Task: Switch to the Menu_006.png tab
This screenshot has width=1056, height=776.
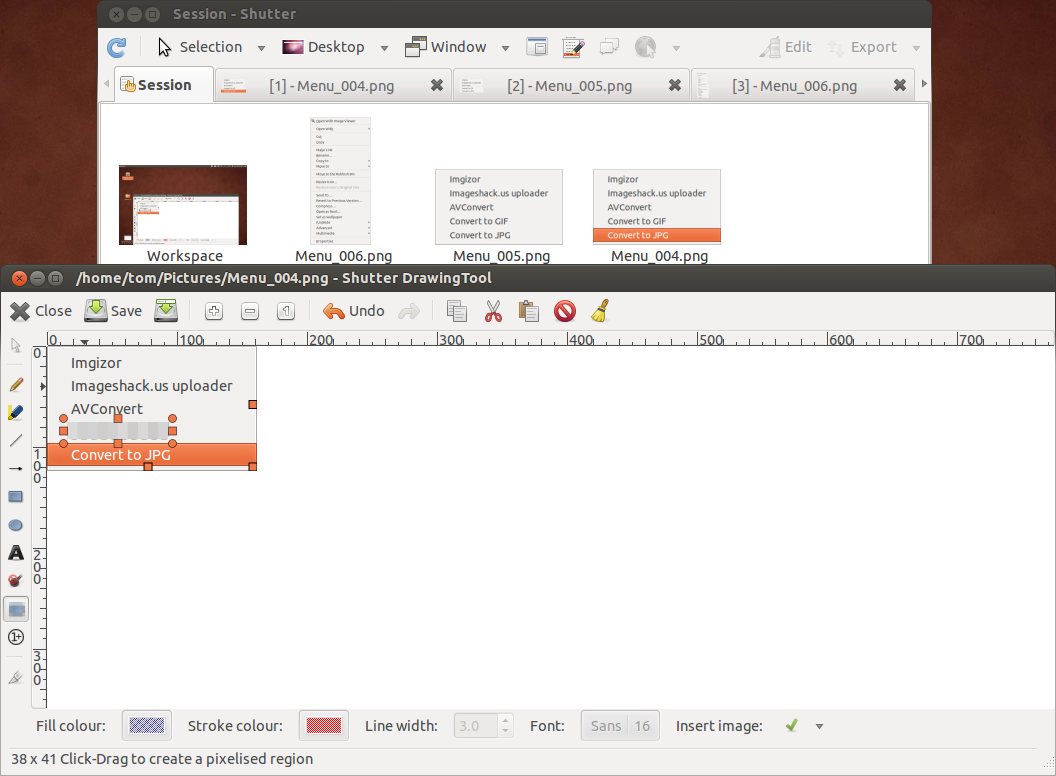Action: [x=793, y=86]
